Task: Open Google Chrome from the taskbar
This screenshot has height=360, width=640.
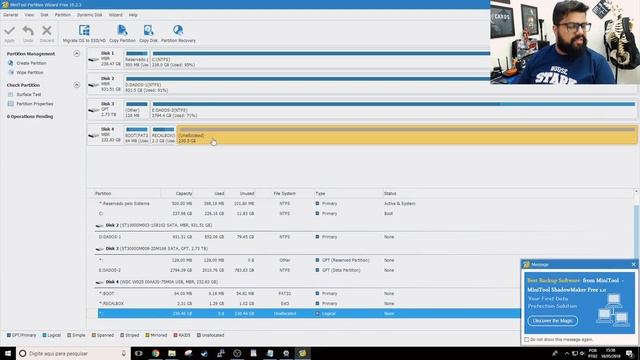Action: pyautogui.click(x=156, y=353)
